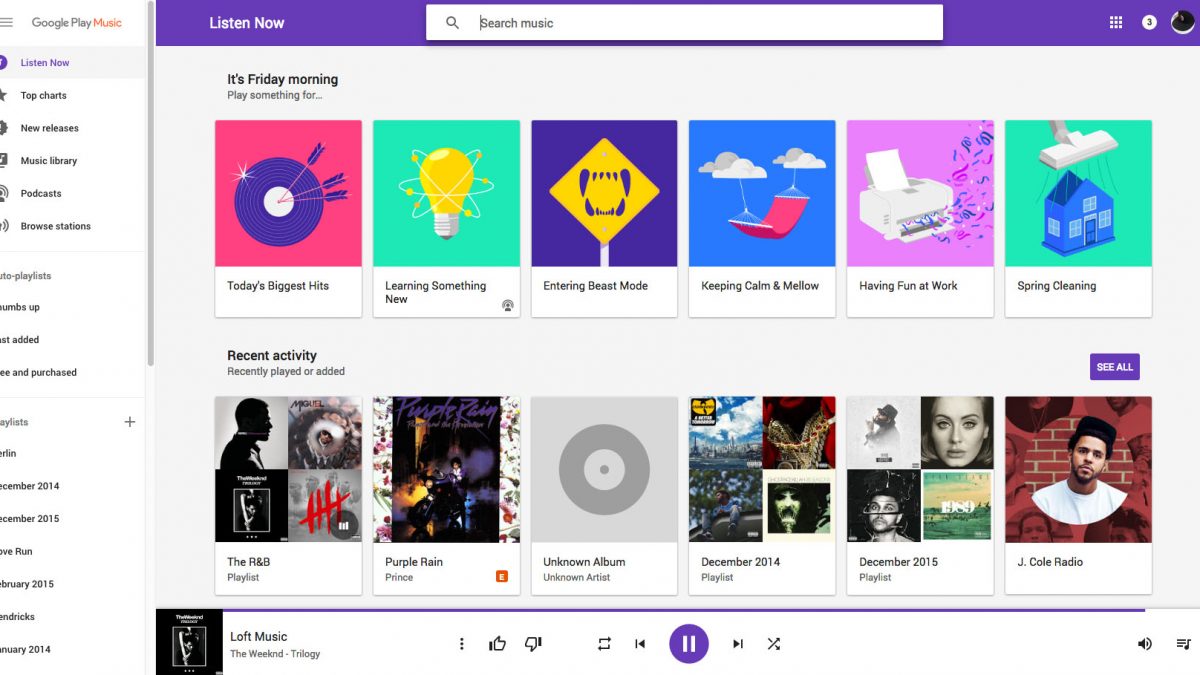Add a new playlist with plus icon

[129, 422]
